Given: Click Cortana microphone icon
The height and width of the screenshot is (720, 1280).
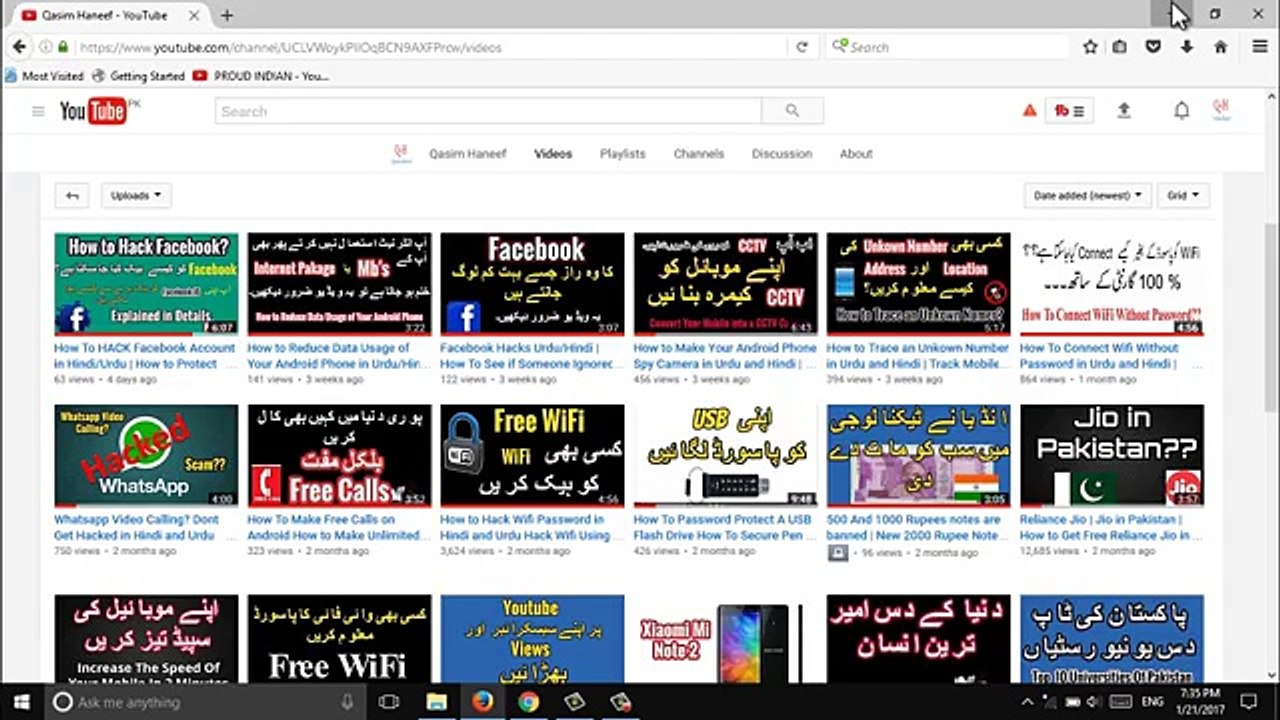Looking at the screenshot, I should click(347, 702).
